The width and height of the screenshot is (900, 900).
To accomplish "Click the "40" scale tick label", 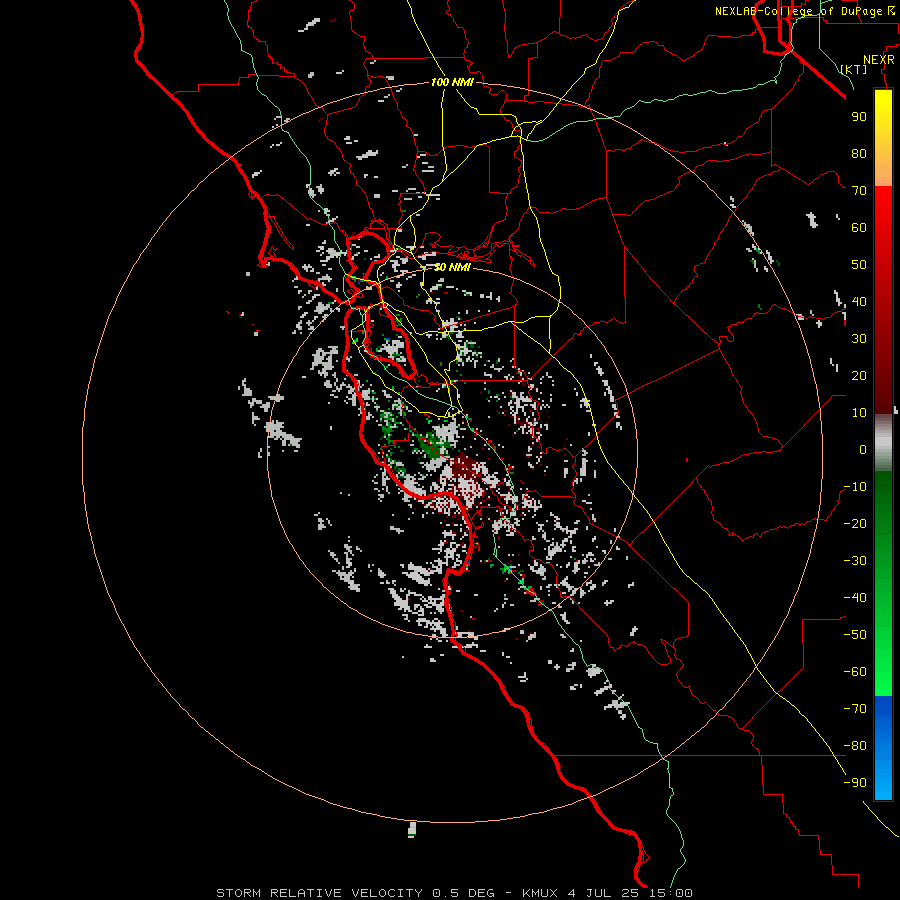I will pos(859,301).
